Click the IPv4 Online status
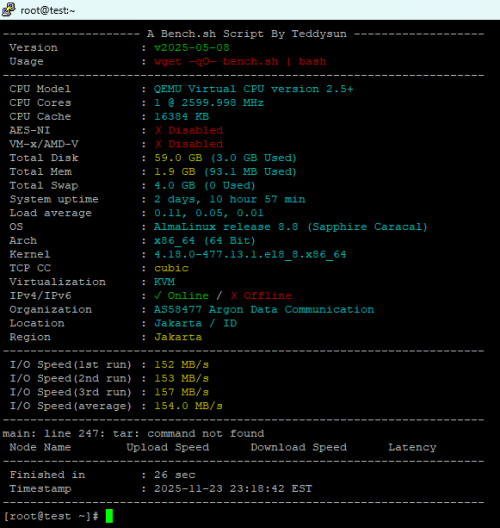 181,296
